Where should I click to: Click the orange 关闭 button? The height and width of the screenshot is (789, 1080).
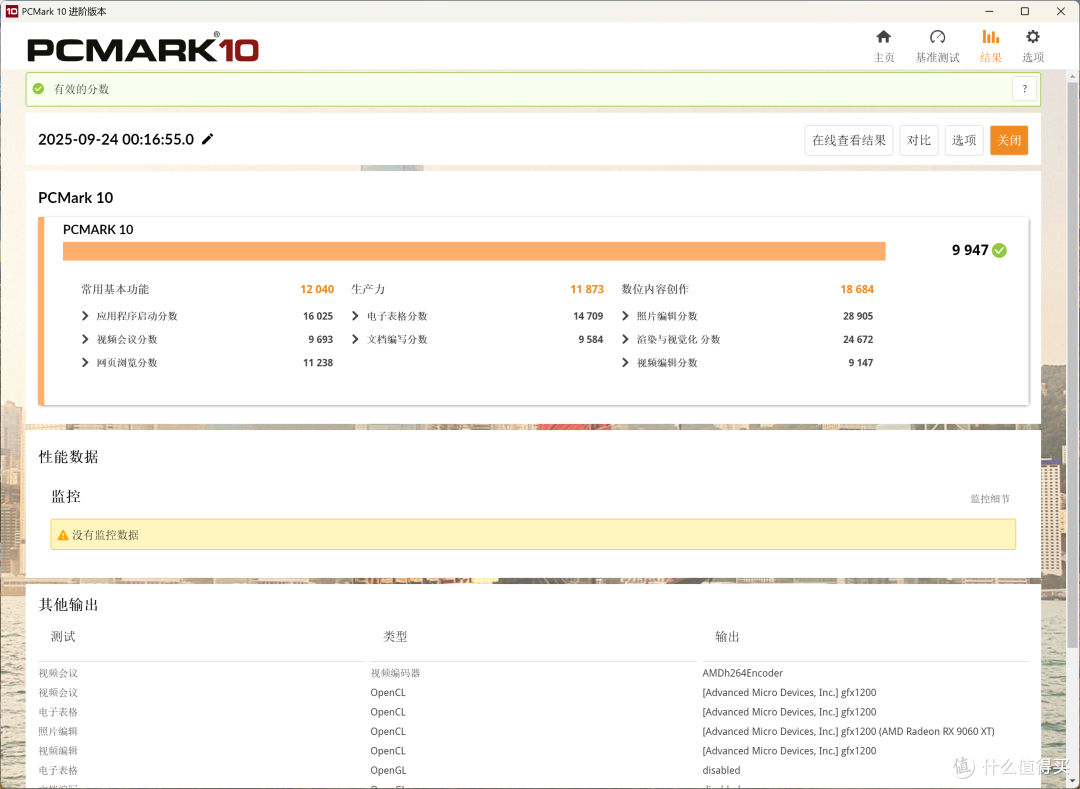tap(1009, 140)
